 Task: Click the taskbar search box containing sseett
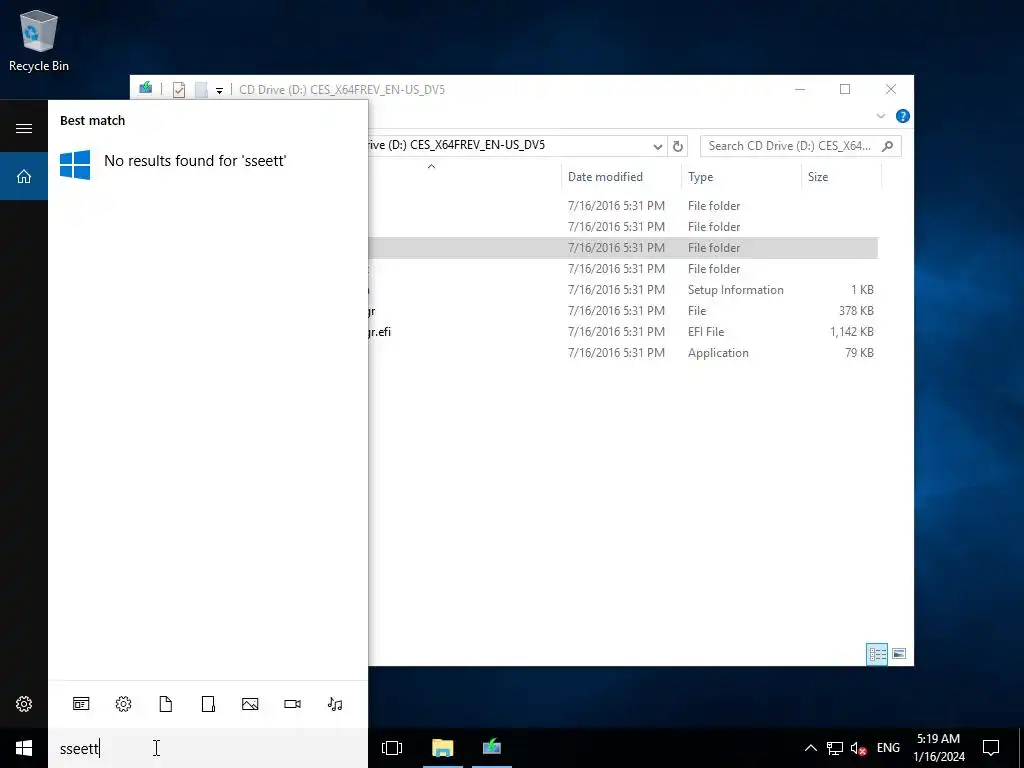pyautogui.click(x=208, y=748)
